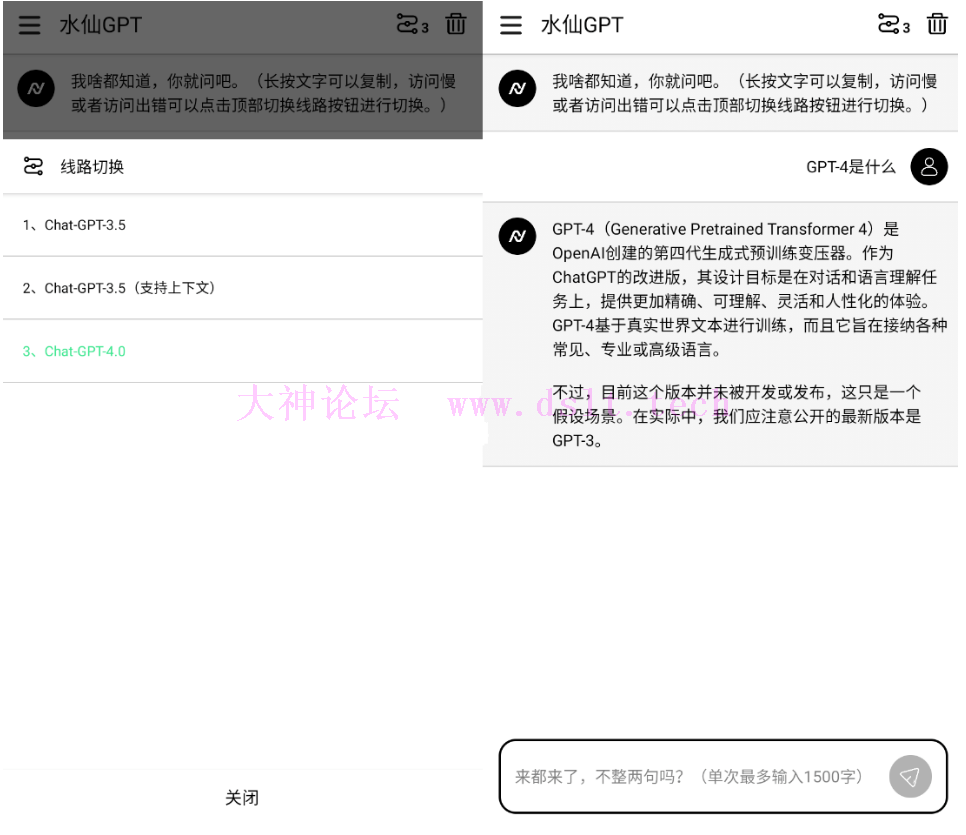Image resolution: width=966 pixels, height=835 pixels.
Task: Click user avatar next to GPT-4是什么
Action: [x=929, y=167]
